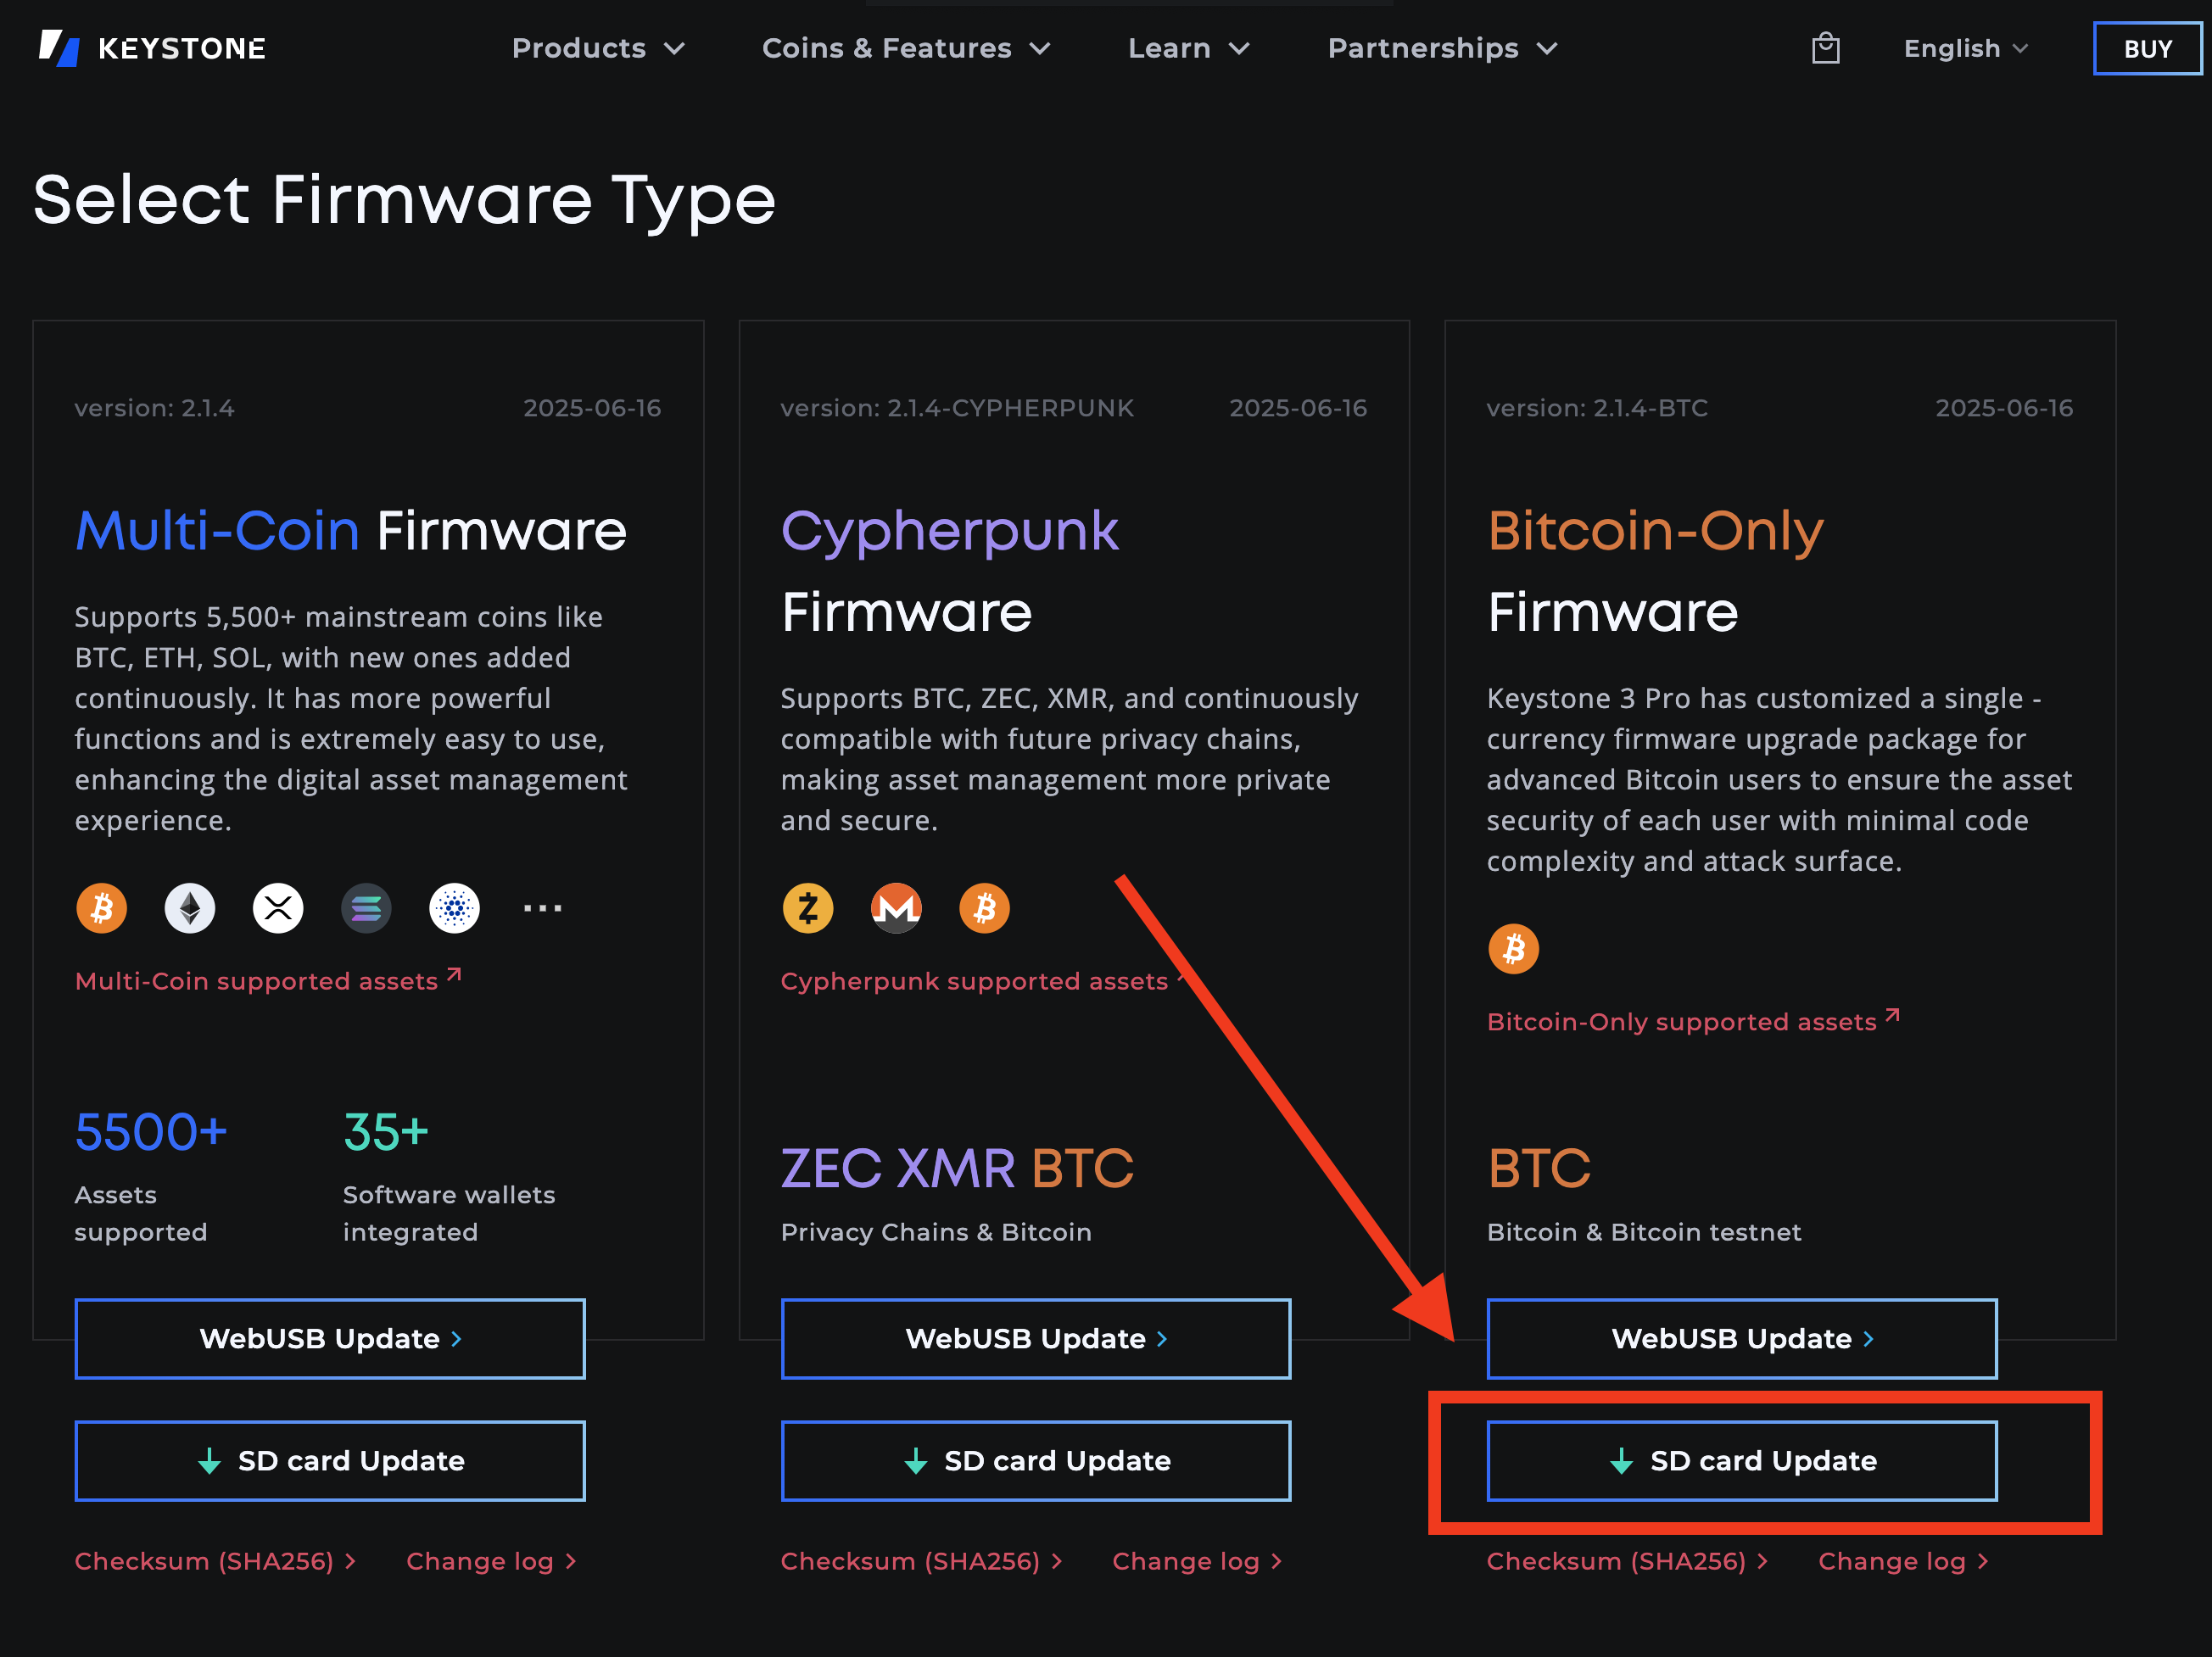Expand the Products dropdown menu
The height and width of the screenshot is (1657, 2212).
pos(597,48)
